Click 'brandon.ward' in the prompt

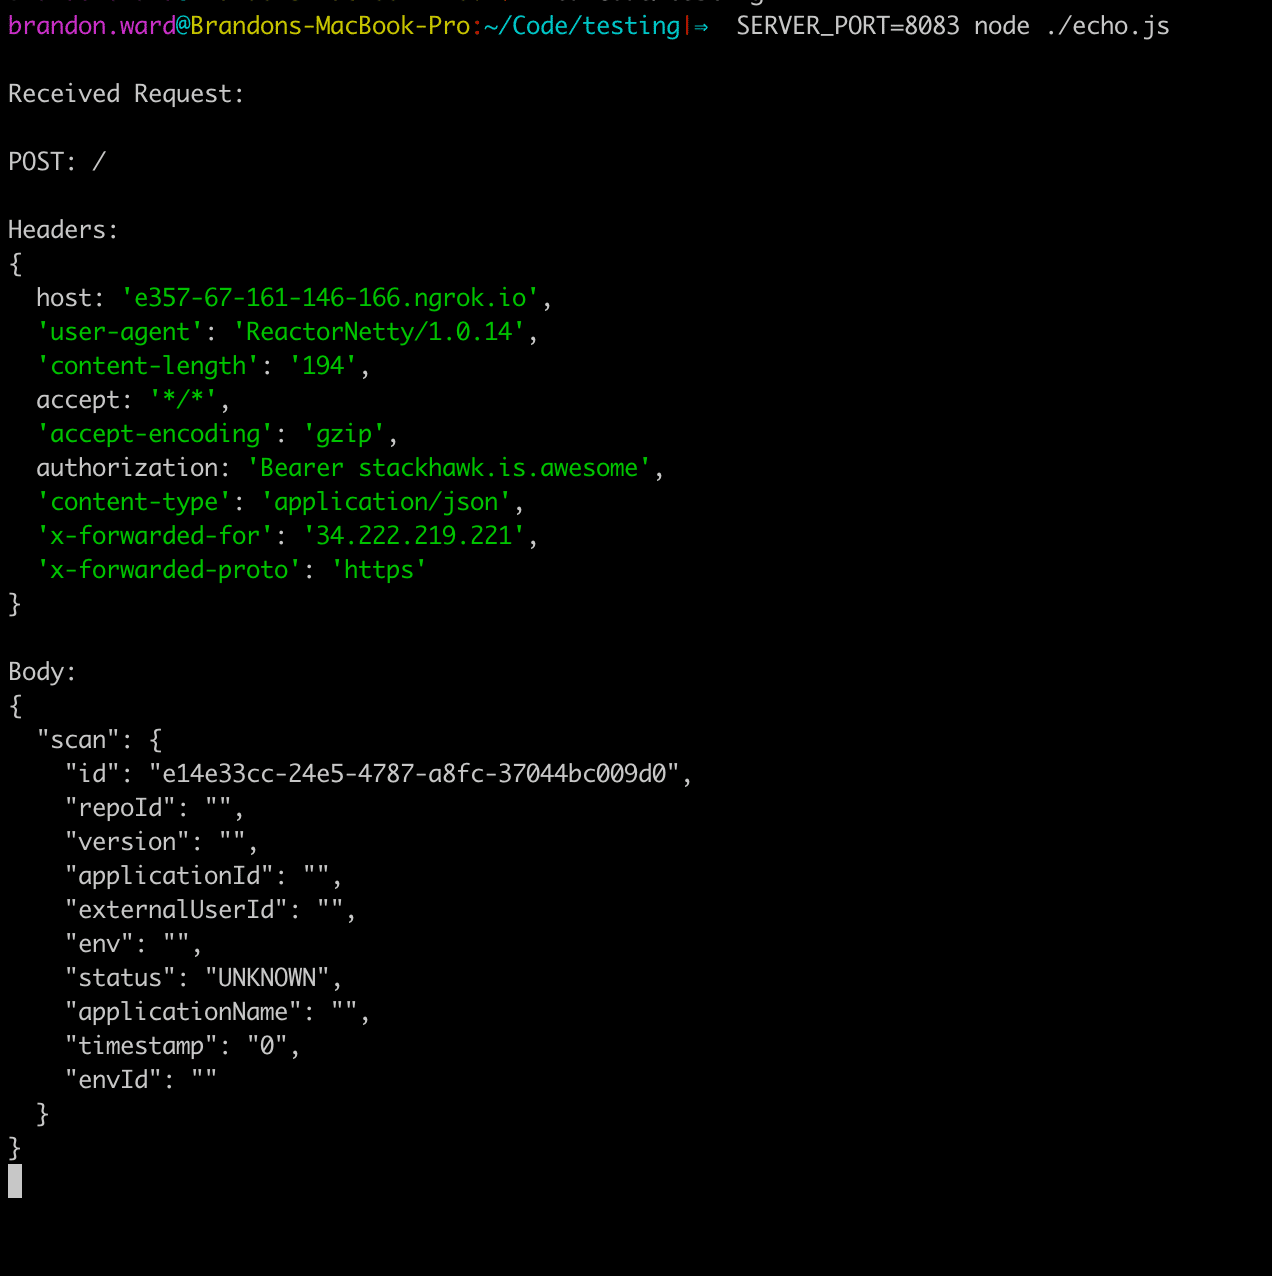92,26
